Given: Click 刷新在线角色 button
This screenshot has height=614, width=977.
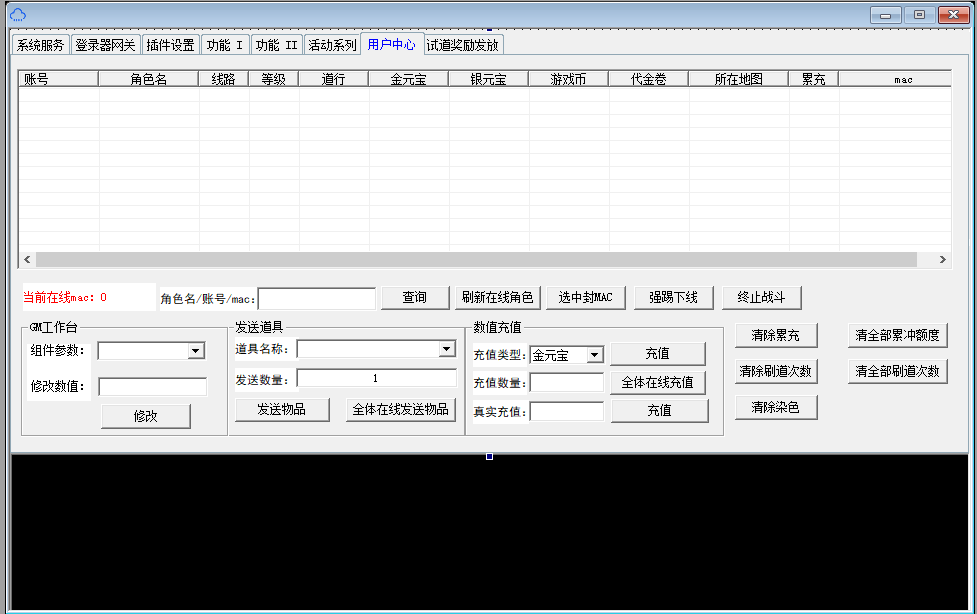Looking at the screenshot, I should pyautogui.click(x=497, y=297).
